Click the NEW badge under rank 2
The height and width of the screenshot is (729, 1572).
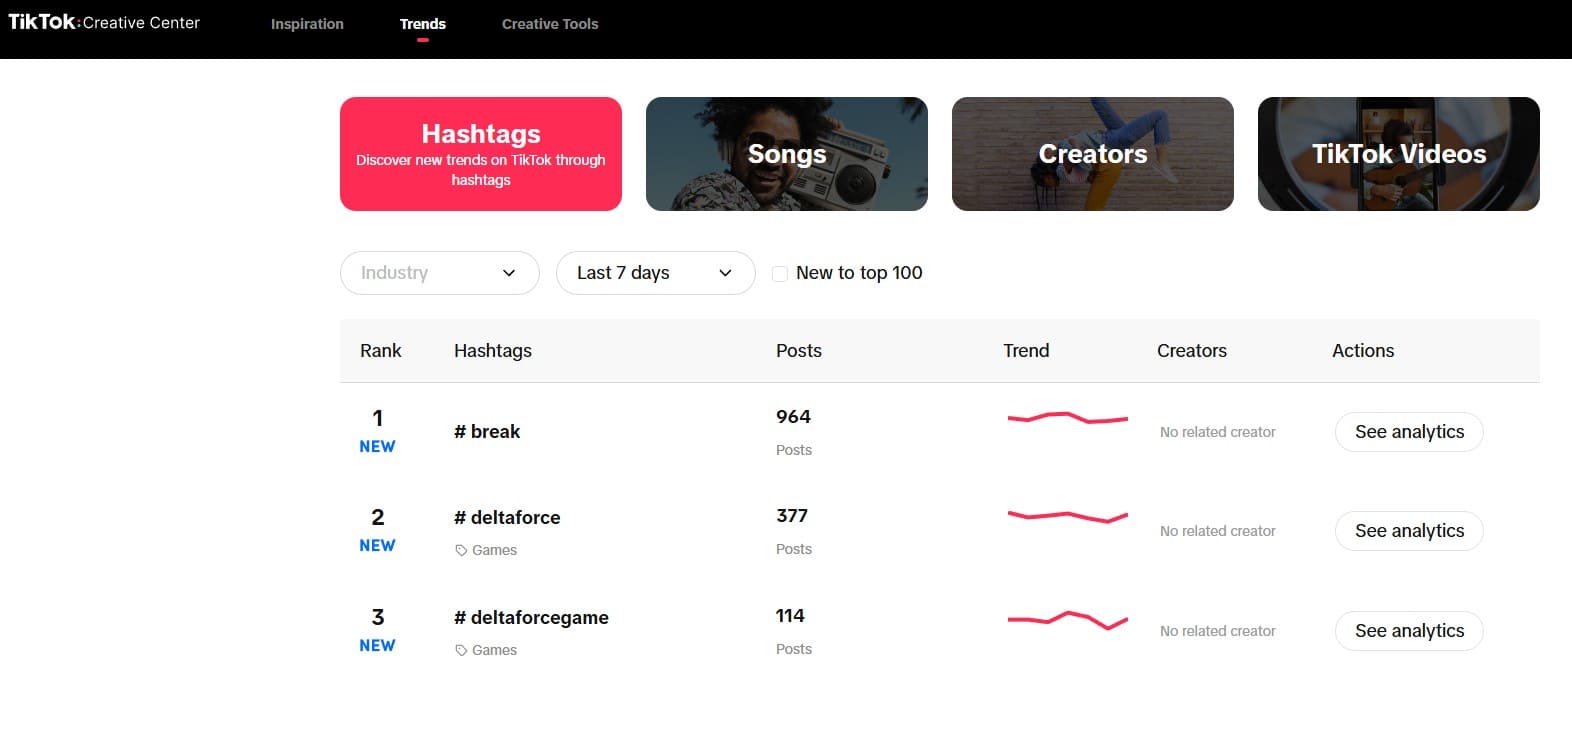(x=377, y=546)
